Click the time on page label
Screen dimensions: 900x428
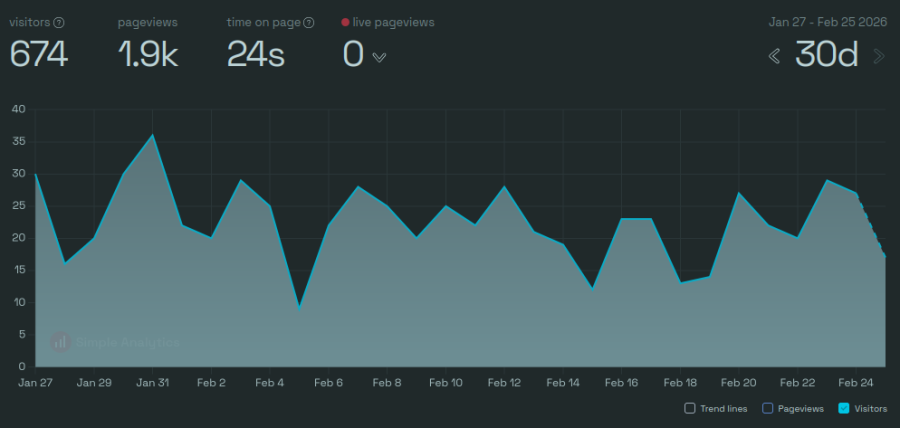(263, 22)
